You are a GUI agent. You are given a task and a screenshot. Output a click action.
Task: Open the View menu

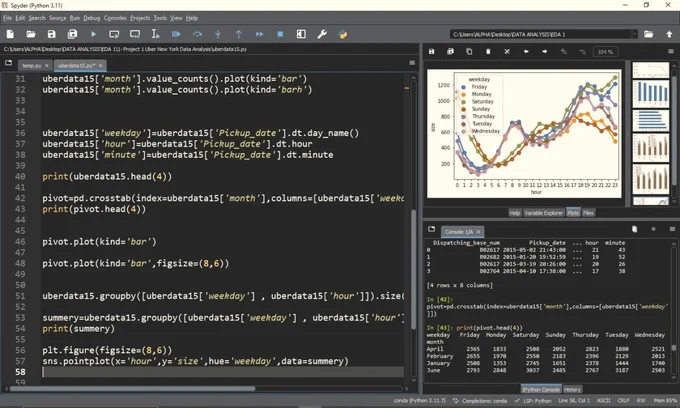click(176, 18)
